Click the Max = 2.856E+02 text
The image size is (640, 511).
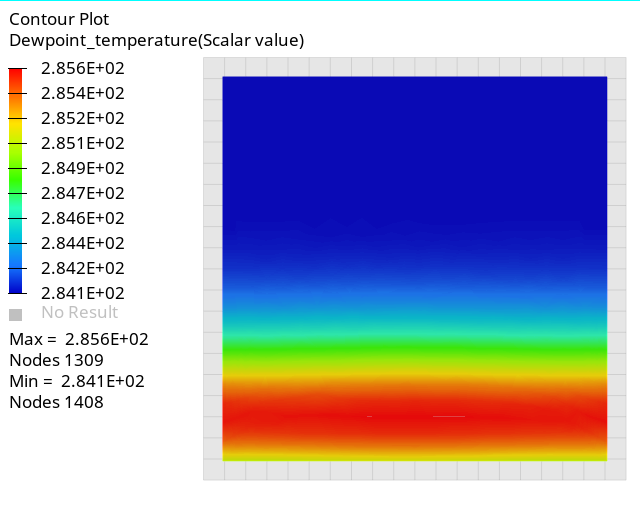pyautogui.click(x=79, y=339)
